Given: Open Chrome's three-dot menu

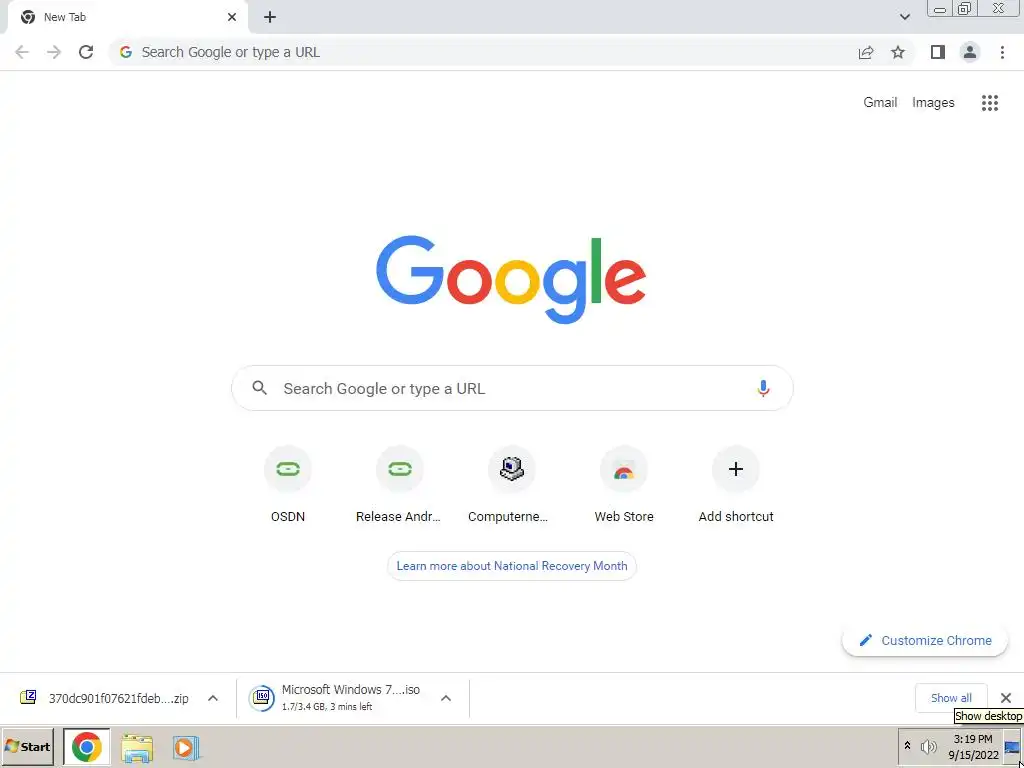Looking at the screenshot, I should [x=1002, y=52].
